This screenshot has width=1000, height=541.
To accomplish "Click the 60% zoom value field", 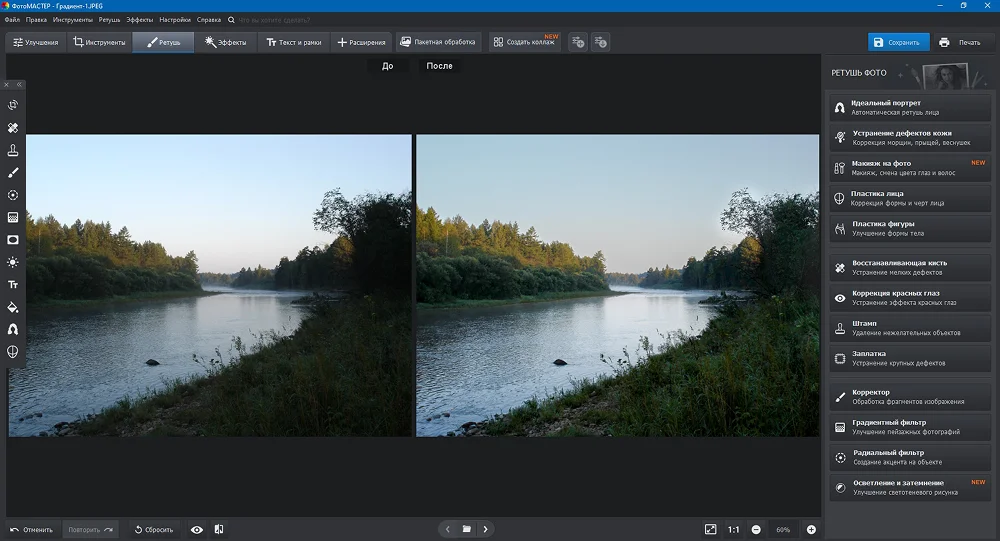I will 783,530.
